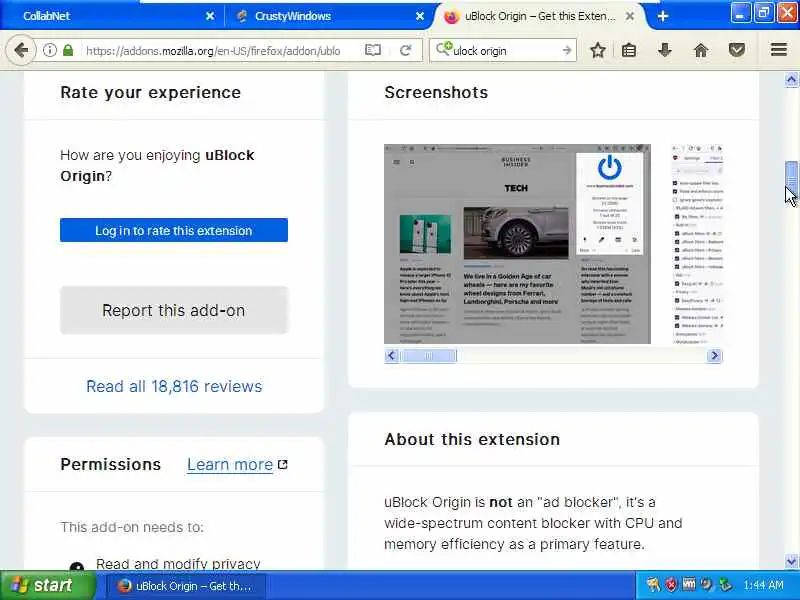This screenshot has width=800, height=600.
Task: Click the Safely Remove Hardware tray icon
Action: coord(725,585)
